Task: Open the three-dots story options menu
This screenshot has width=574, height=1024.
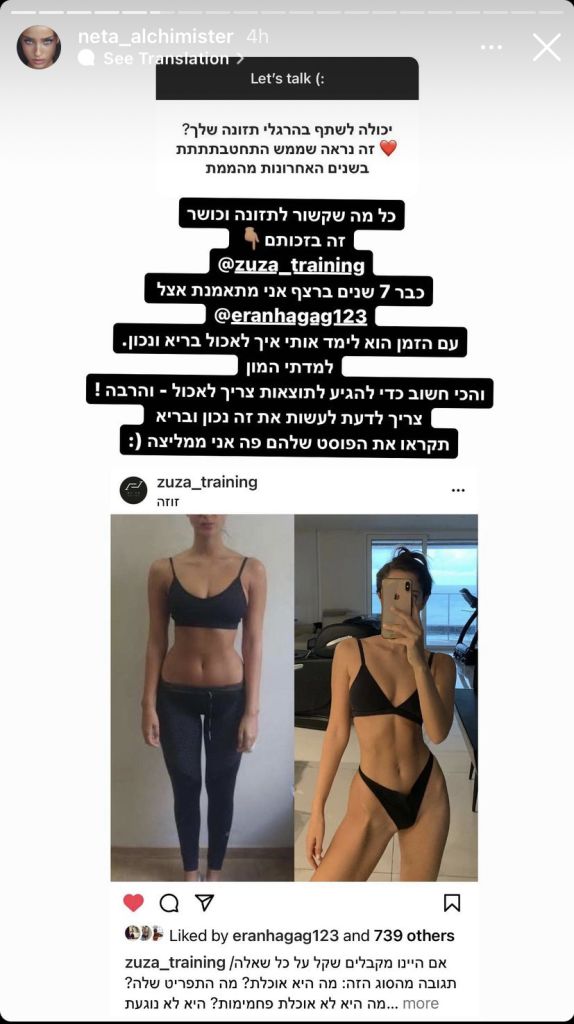Action: tap(491, 48)
